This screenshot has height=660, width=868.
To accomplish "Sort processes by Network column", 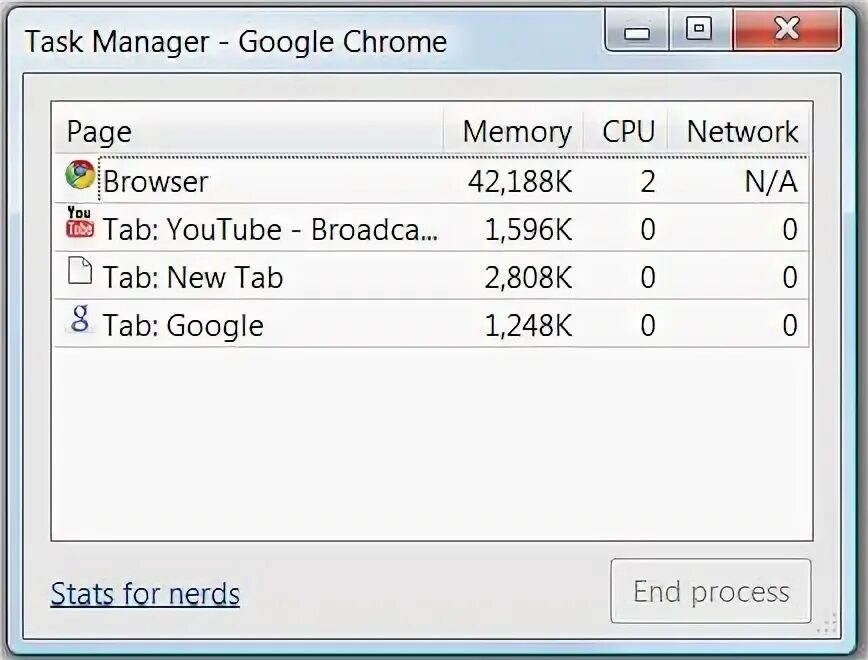I will tap(738, 132).
